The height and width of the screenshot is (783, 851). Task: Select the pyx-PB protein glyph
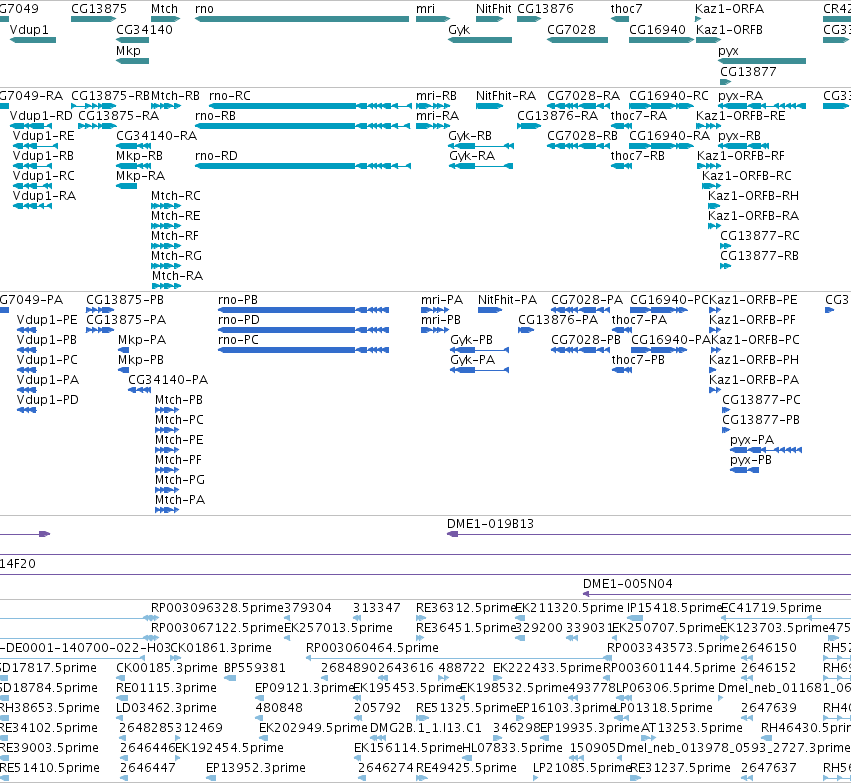click(744, 470)
